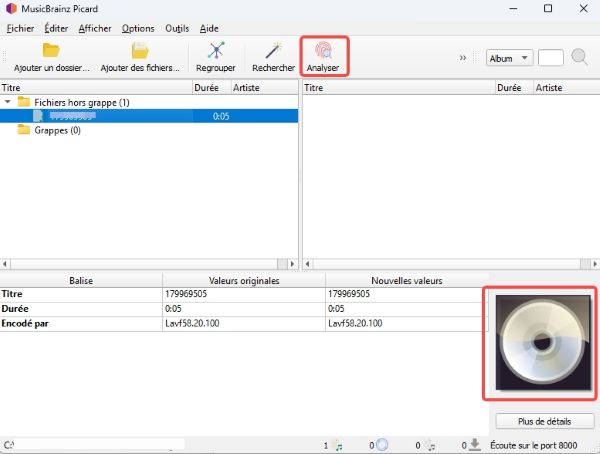Click left pane scrollbar left arrow
600x454 pixels.
5,264
